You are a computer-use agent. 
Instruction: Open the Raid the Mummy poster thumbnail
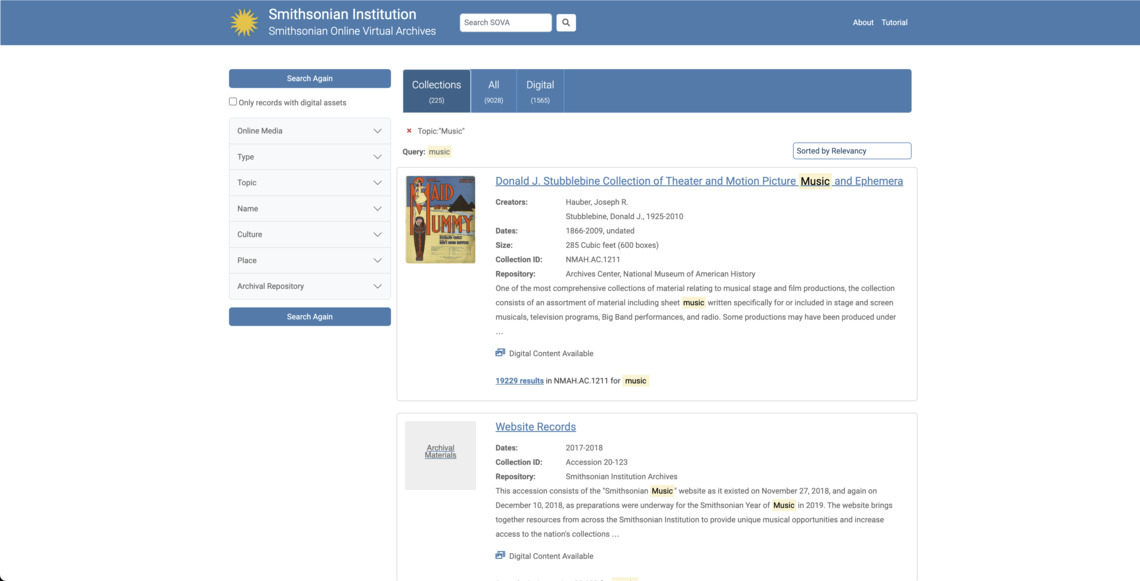[440, 218]
